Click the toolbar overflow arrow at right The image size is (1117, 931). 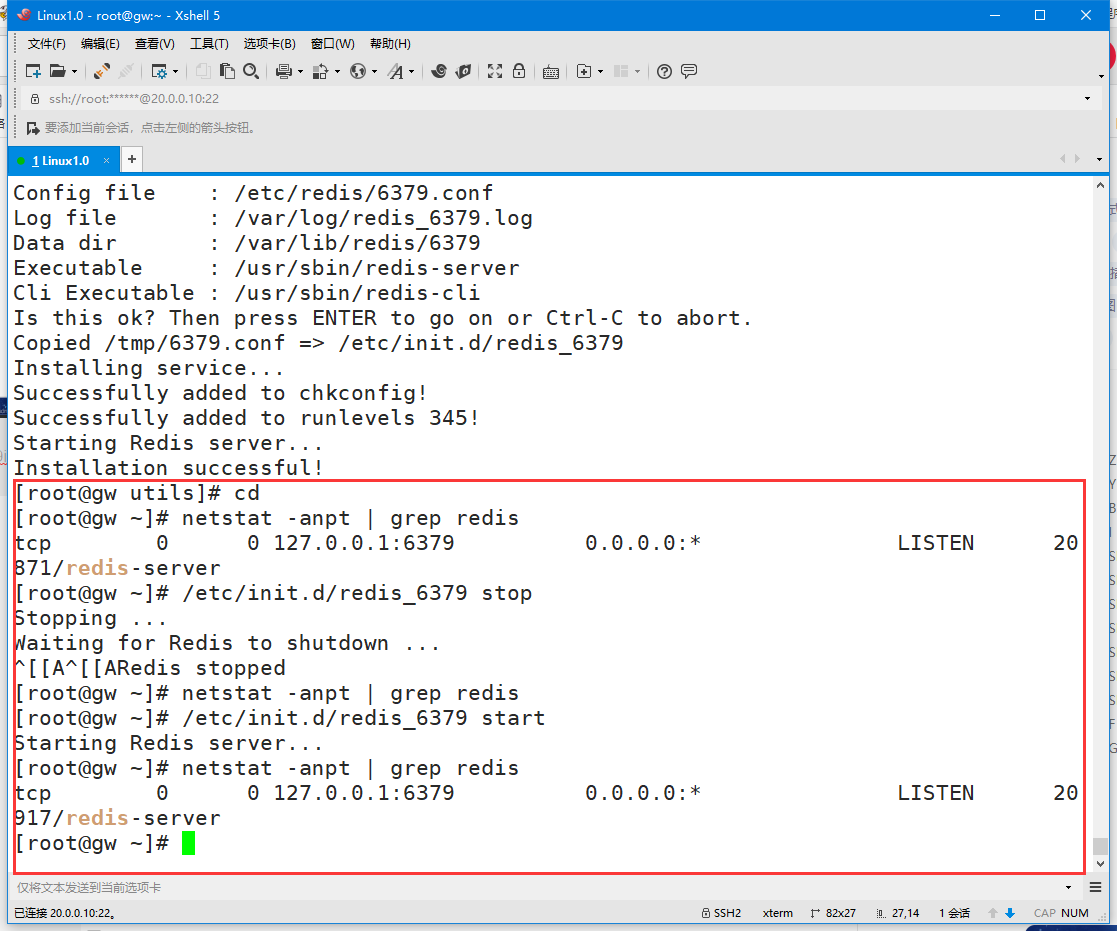(x=1101, y=76)
